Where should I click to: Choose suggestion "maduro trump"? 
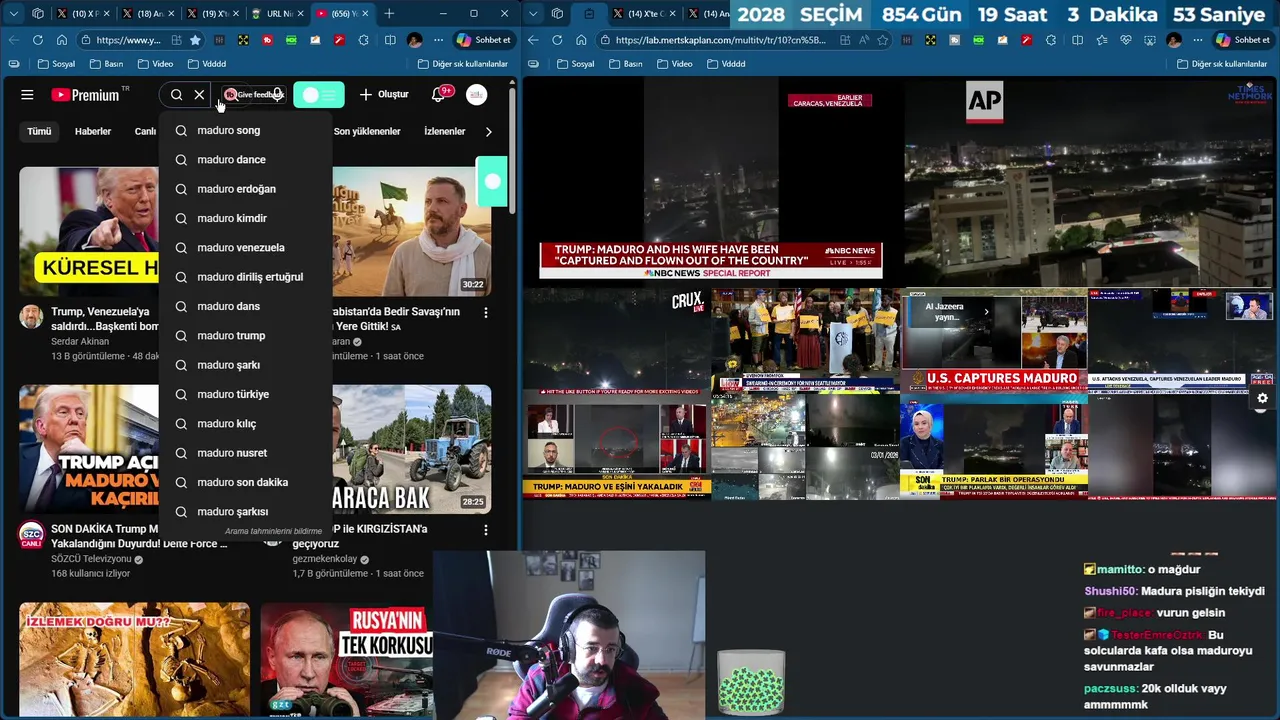(245, 336)
